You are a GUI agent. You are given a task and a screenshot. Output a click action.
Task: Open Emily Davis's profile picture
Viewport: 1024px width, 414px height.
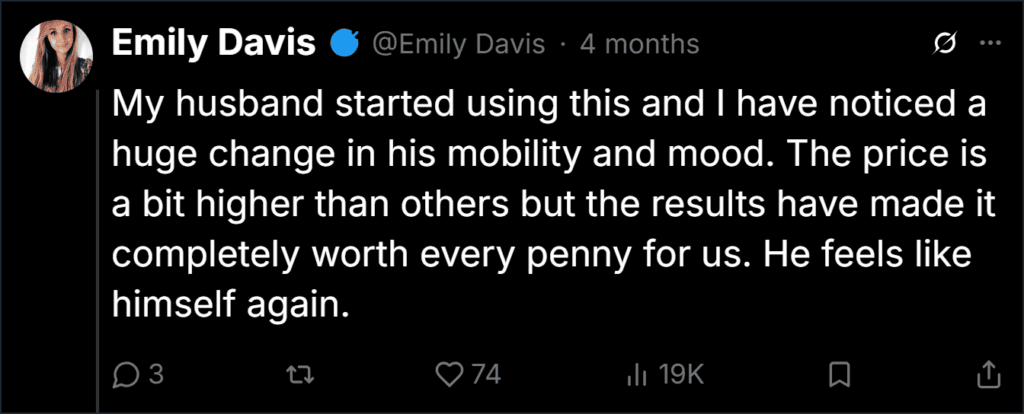55,56
